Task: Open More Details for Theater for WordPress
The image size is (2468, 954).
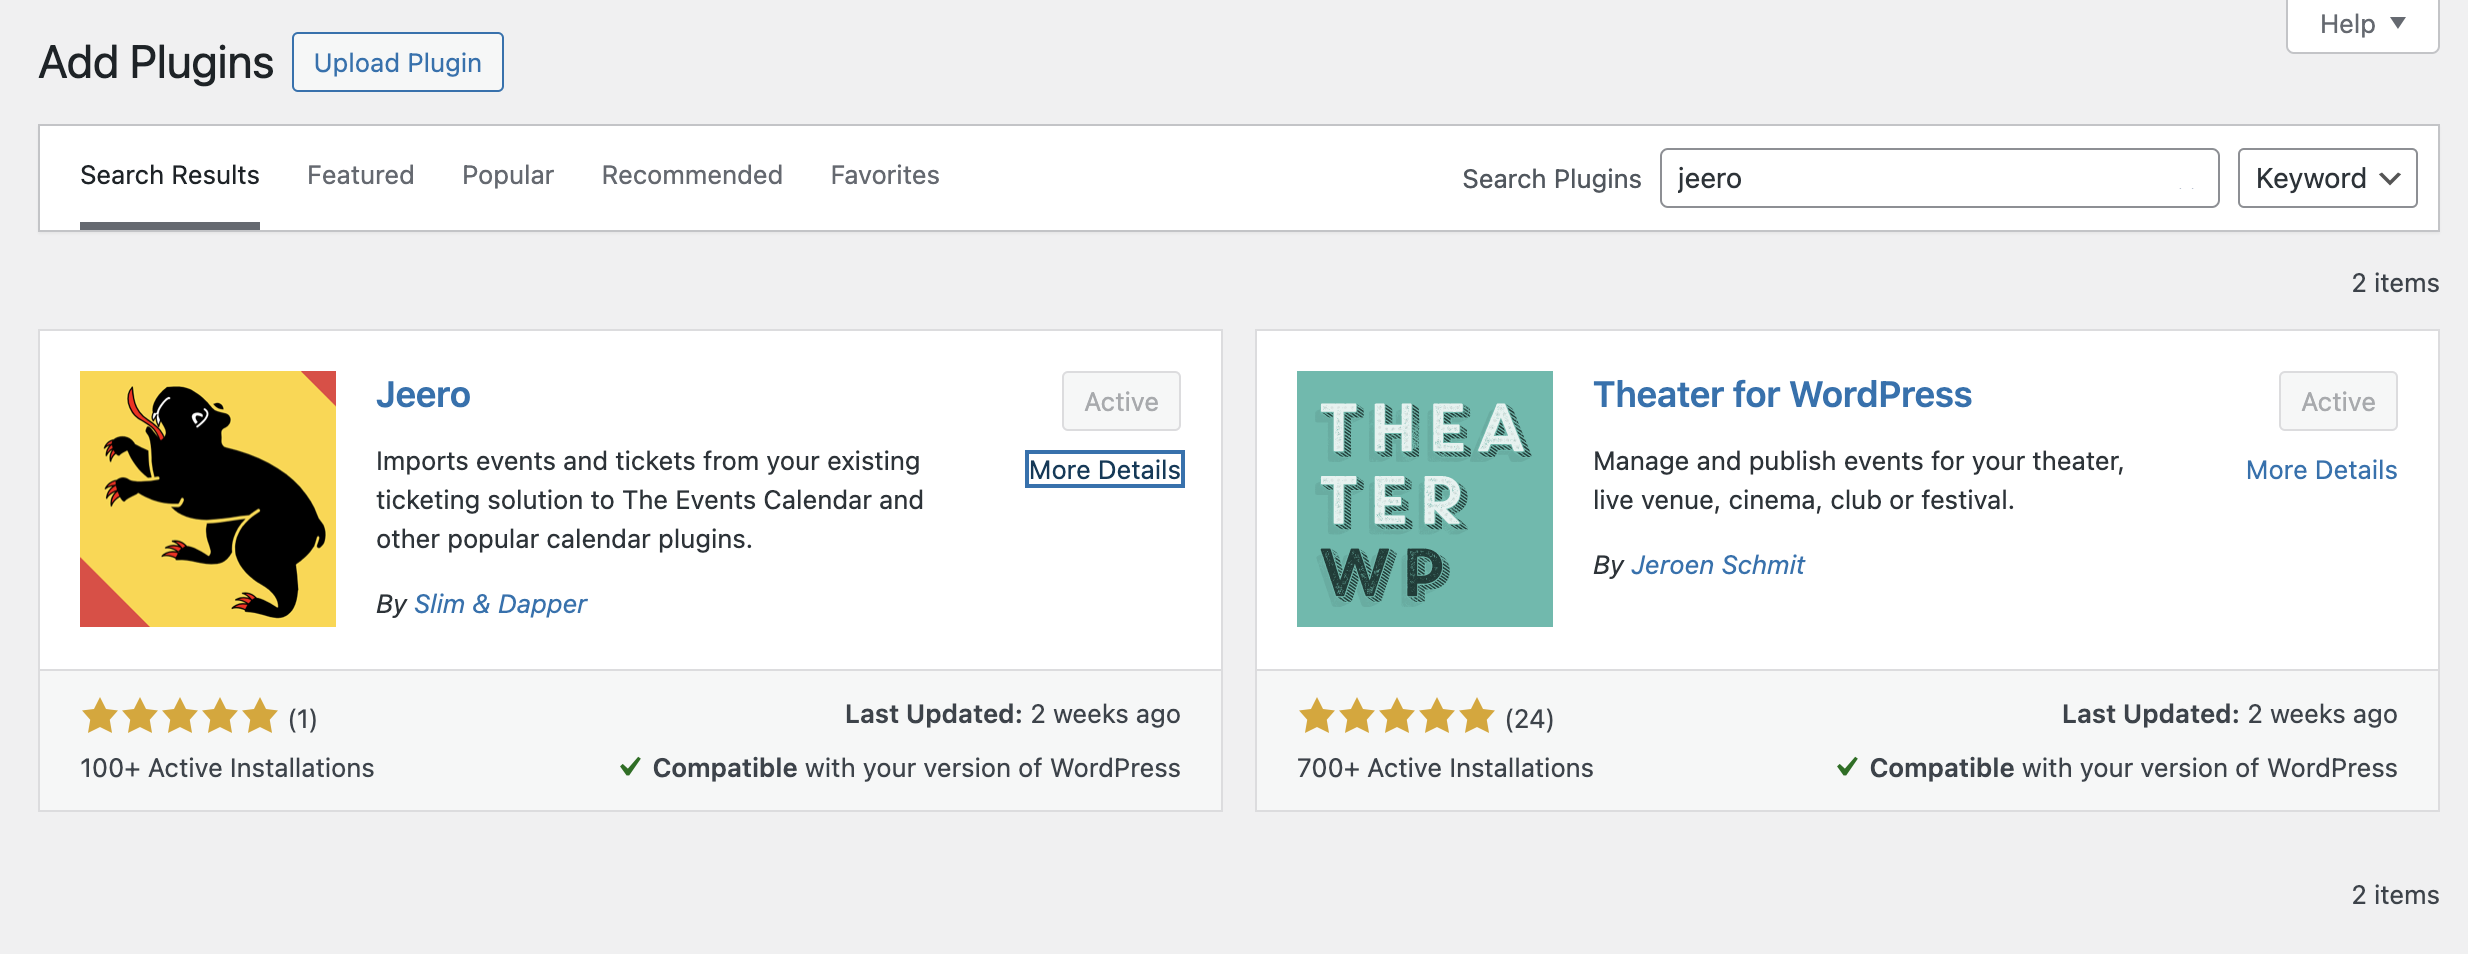Action: click(x=2321, y=469)
